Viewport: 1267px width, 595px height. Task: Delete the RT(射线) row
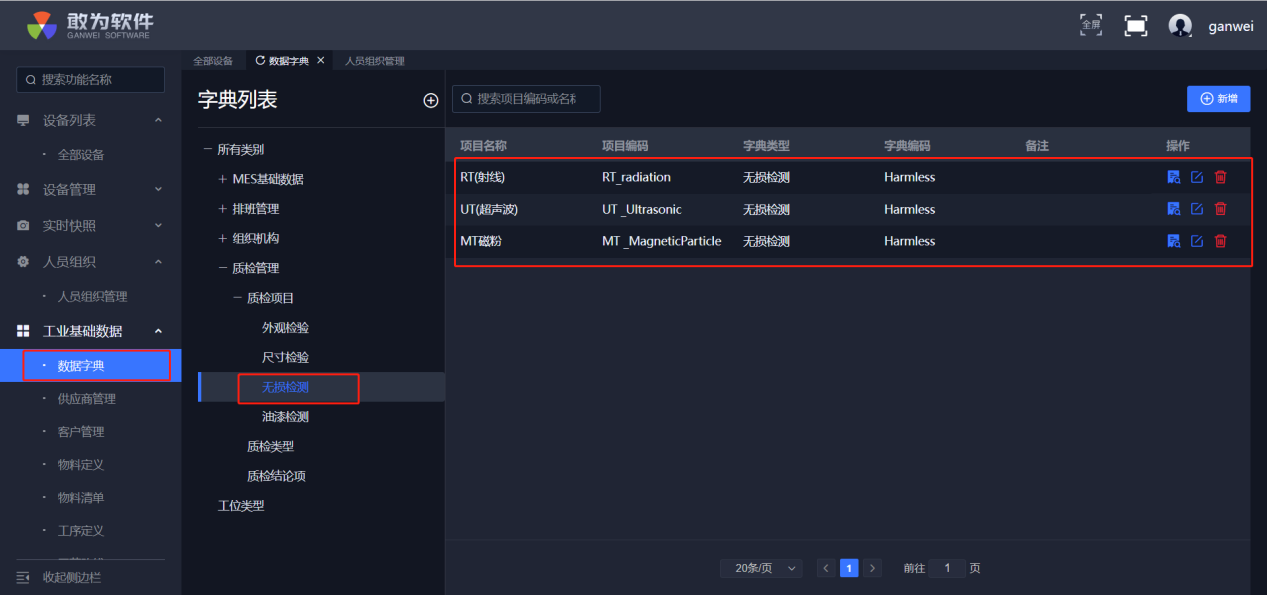pos(1220,177)
